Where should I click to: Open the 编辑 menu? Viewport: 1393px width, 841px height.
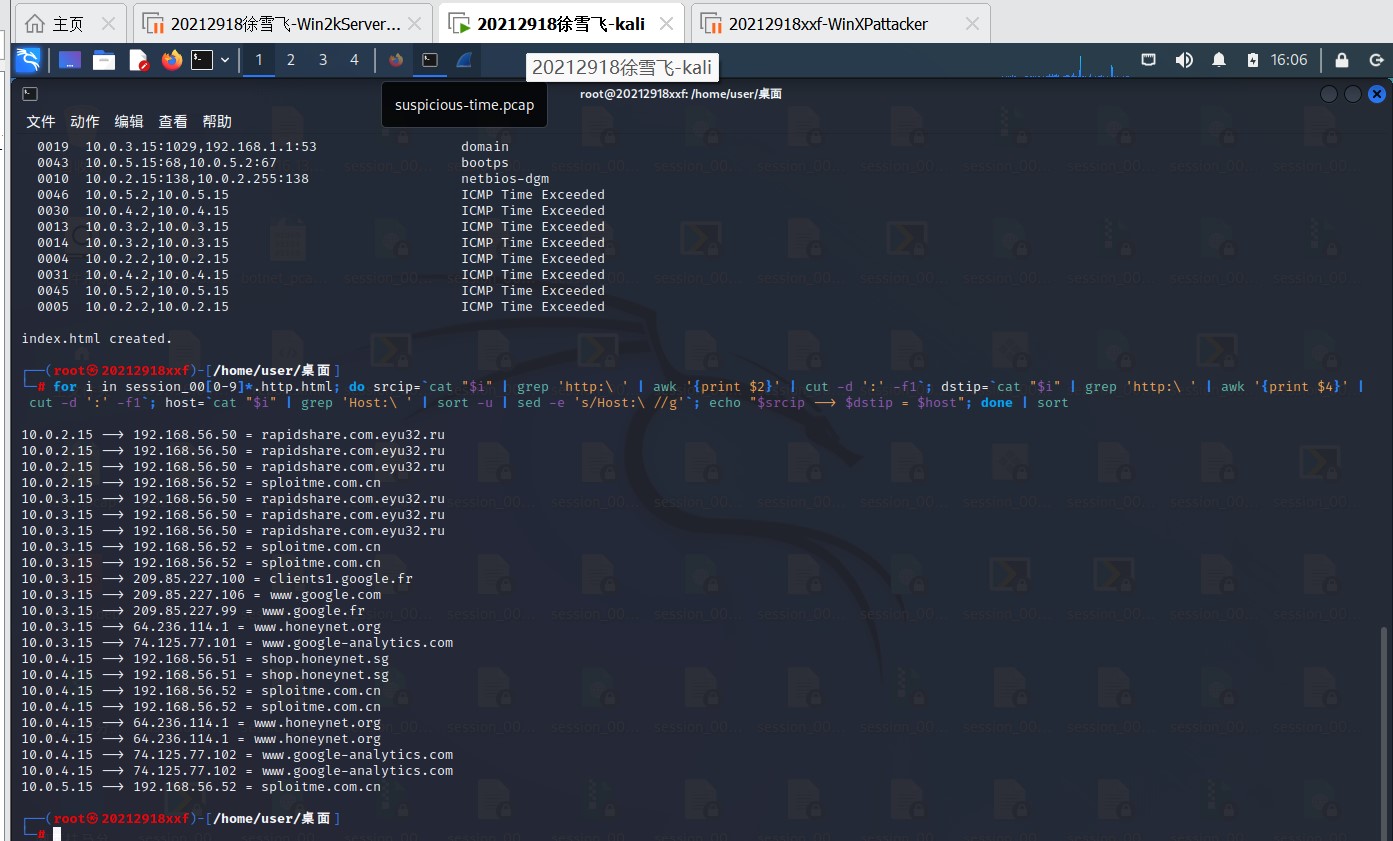click(x=129, y=121)
